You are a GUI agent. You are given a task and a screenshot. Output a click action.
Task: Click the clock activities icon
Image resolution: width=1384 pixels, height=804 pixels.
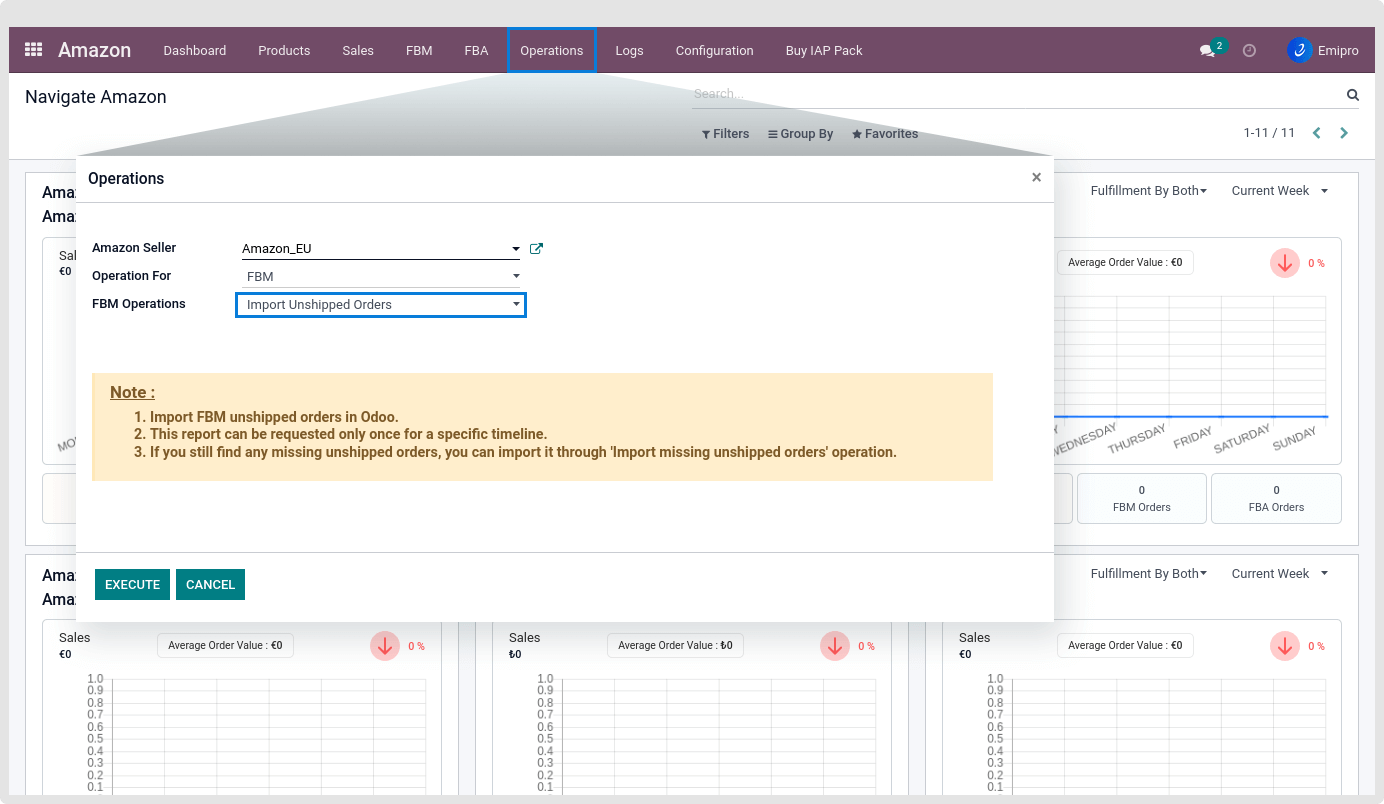tap(1249, 51)
